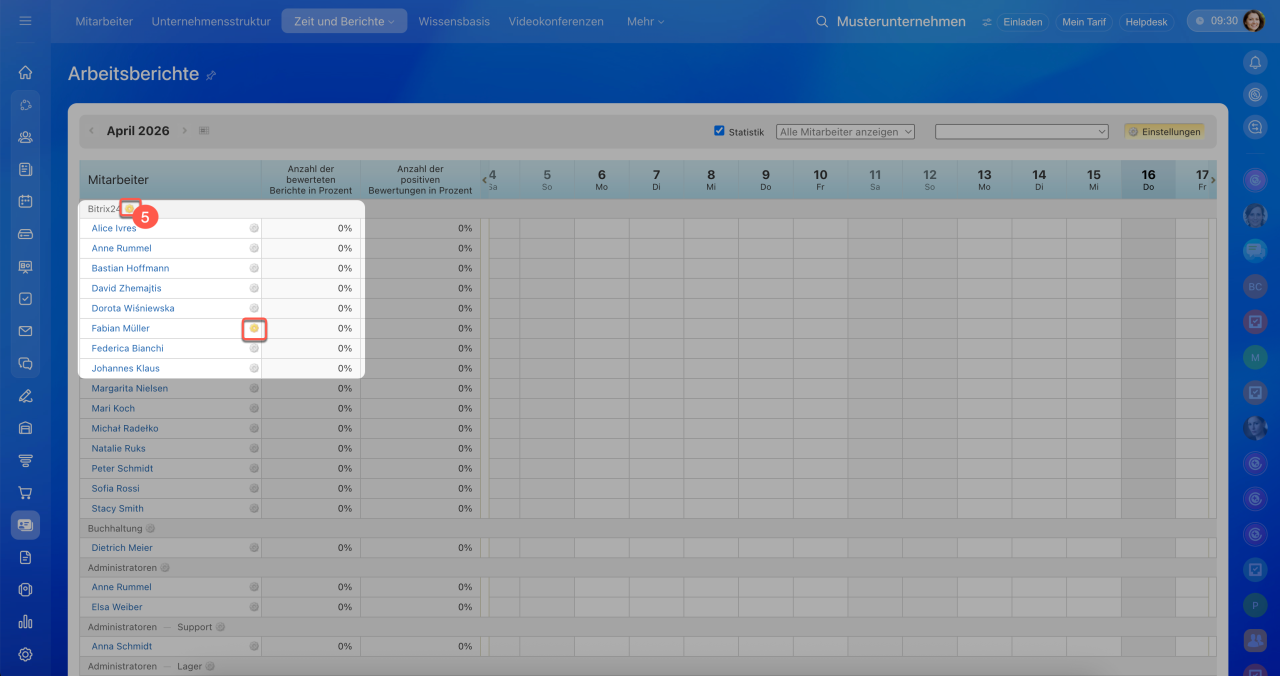Click the shopping cart icon in sidebar
This screenshot has height=676, width=1280.
point(26,492)
